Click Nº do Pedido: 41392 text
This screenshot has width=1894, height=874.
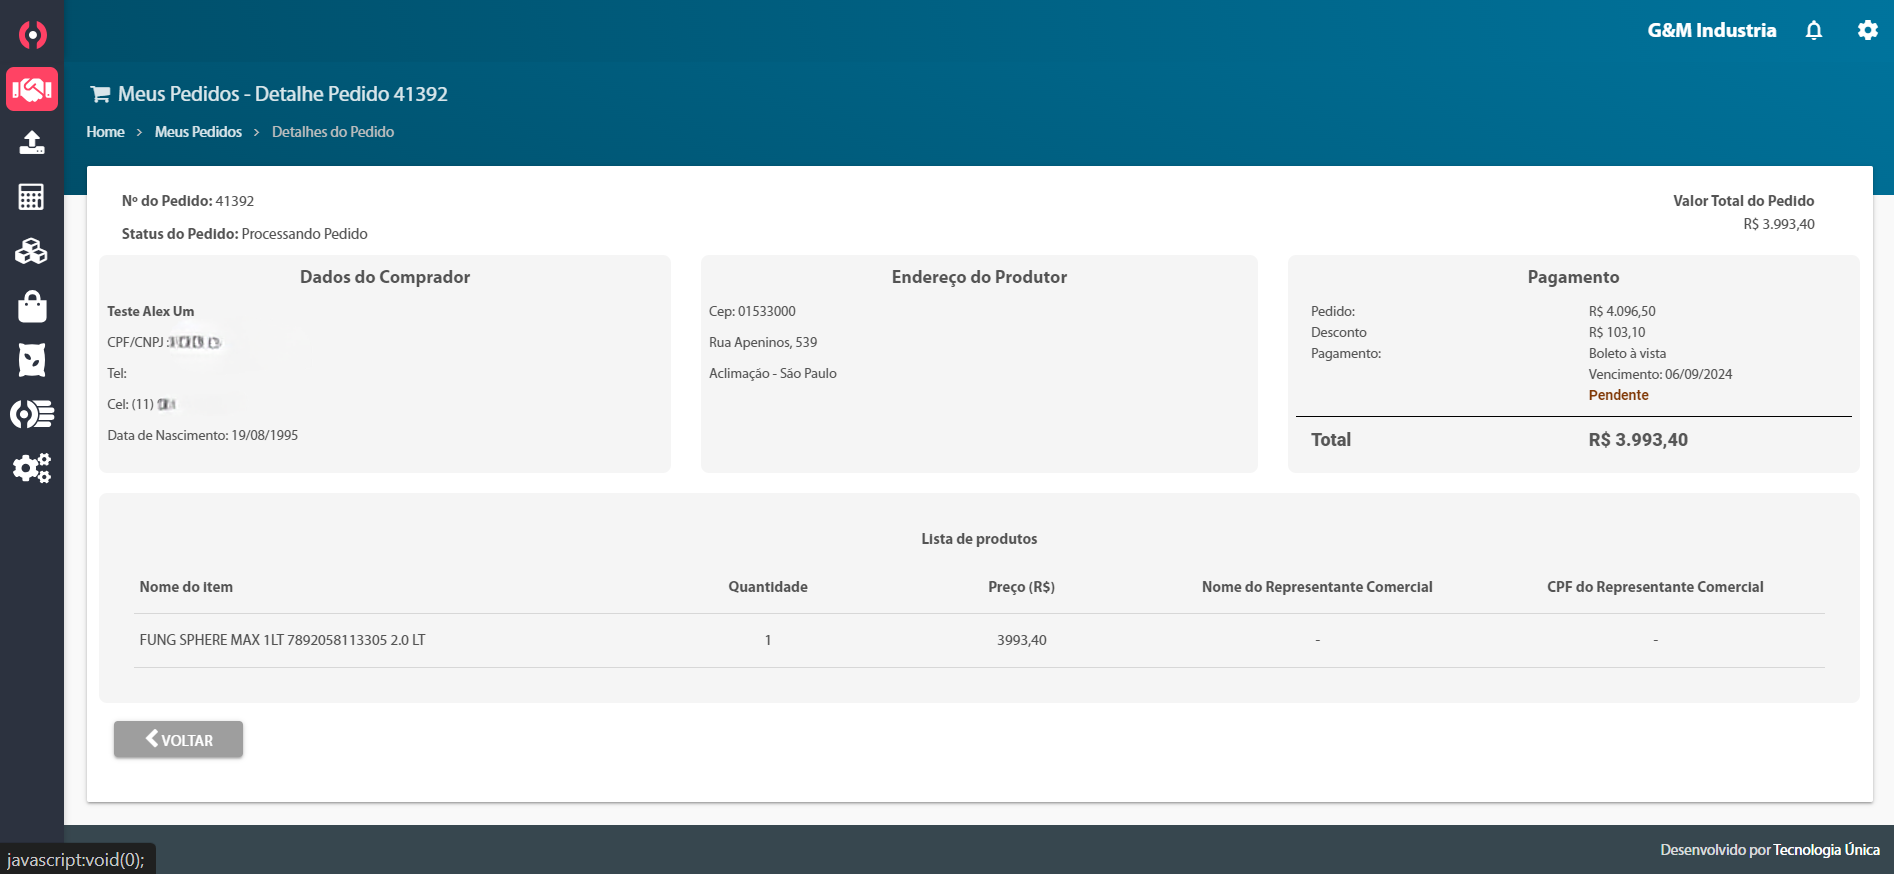(x=188, y=201)
